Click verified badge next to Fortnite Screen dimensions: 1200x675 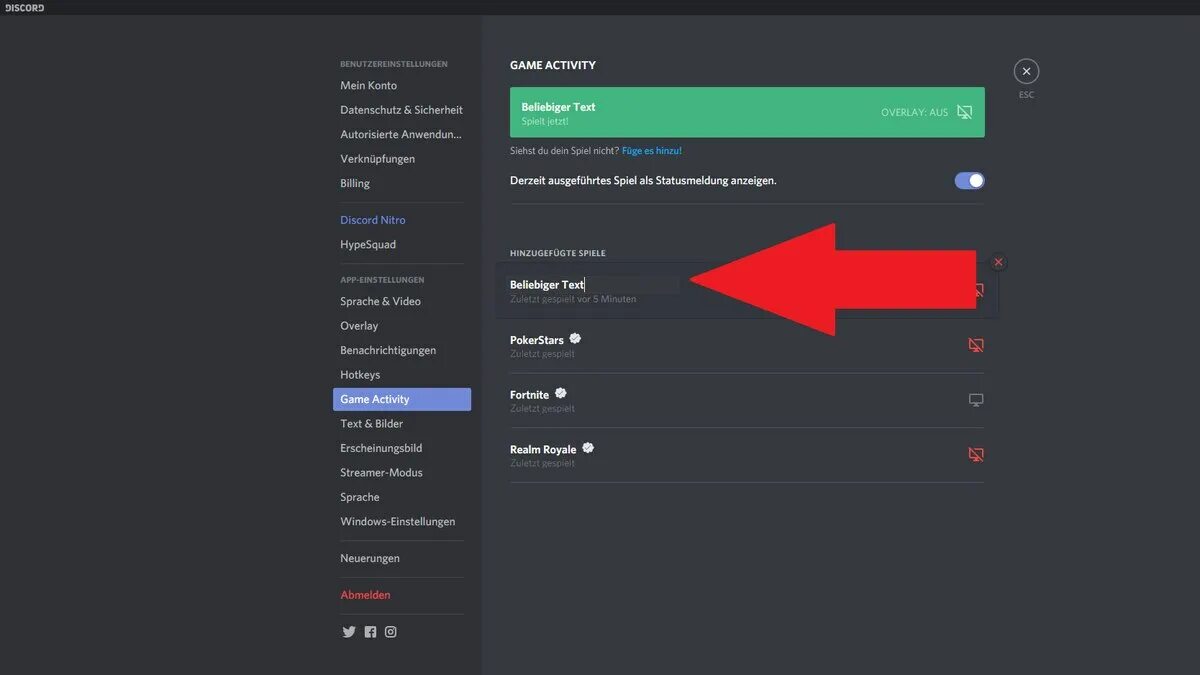pos(561,393)
